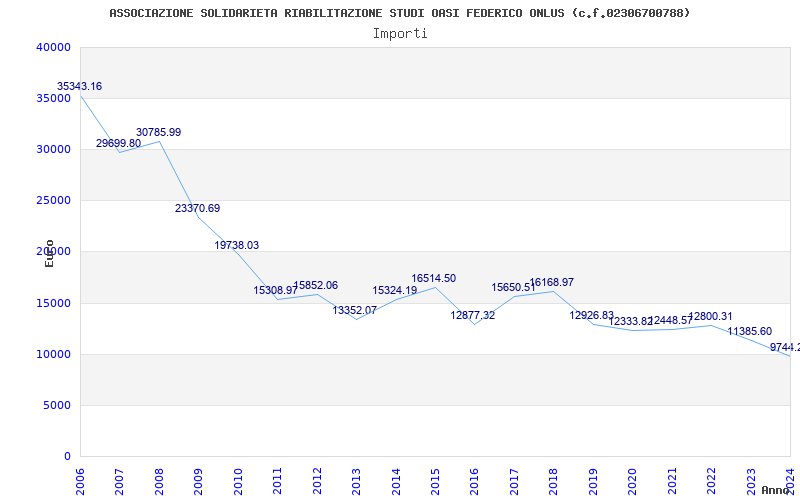Viewport: 800px width, 500px height.
Task: Click x-axis year 2016
Action: coord(474,481)
